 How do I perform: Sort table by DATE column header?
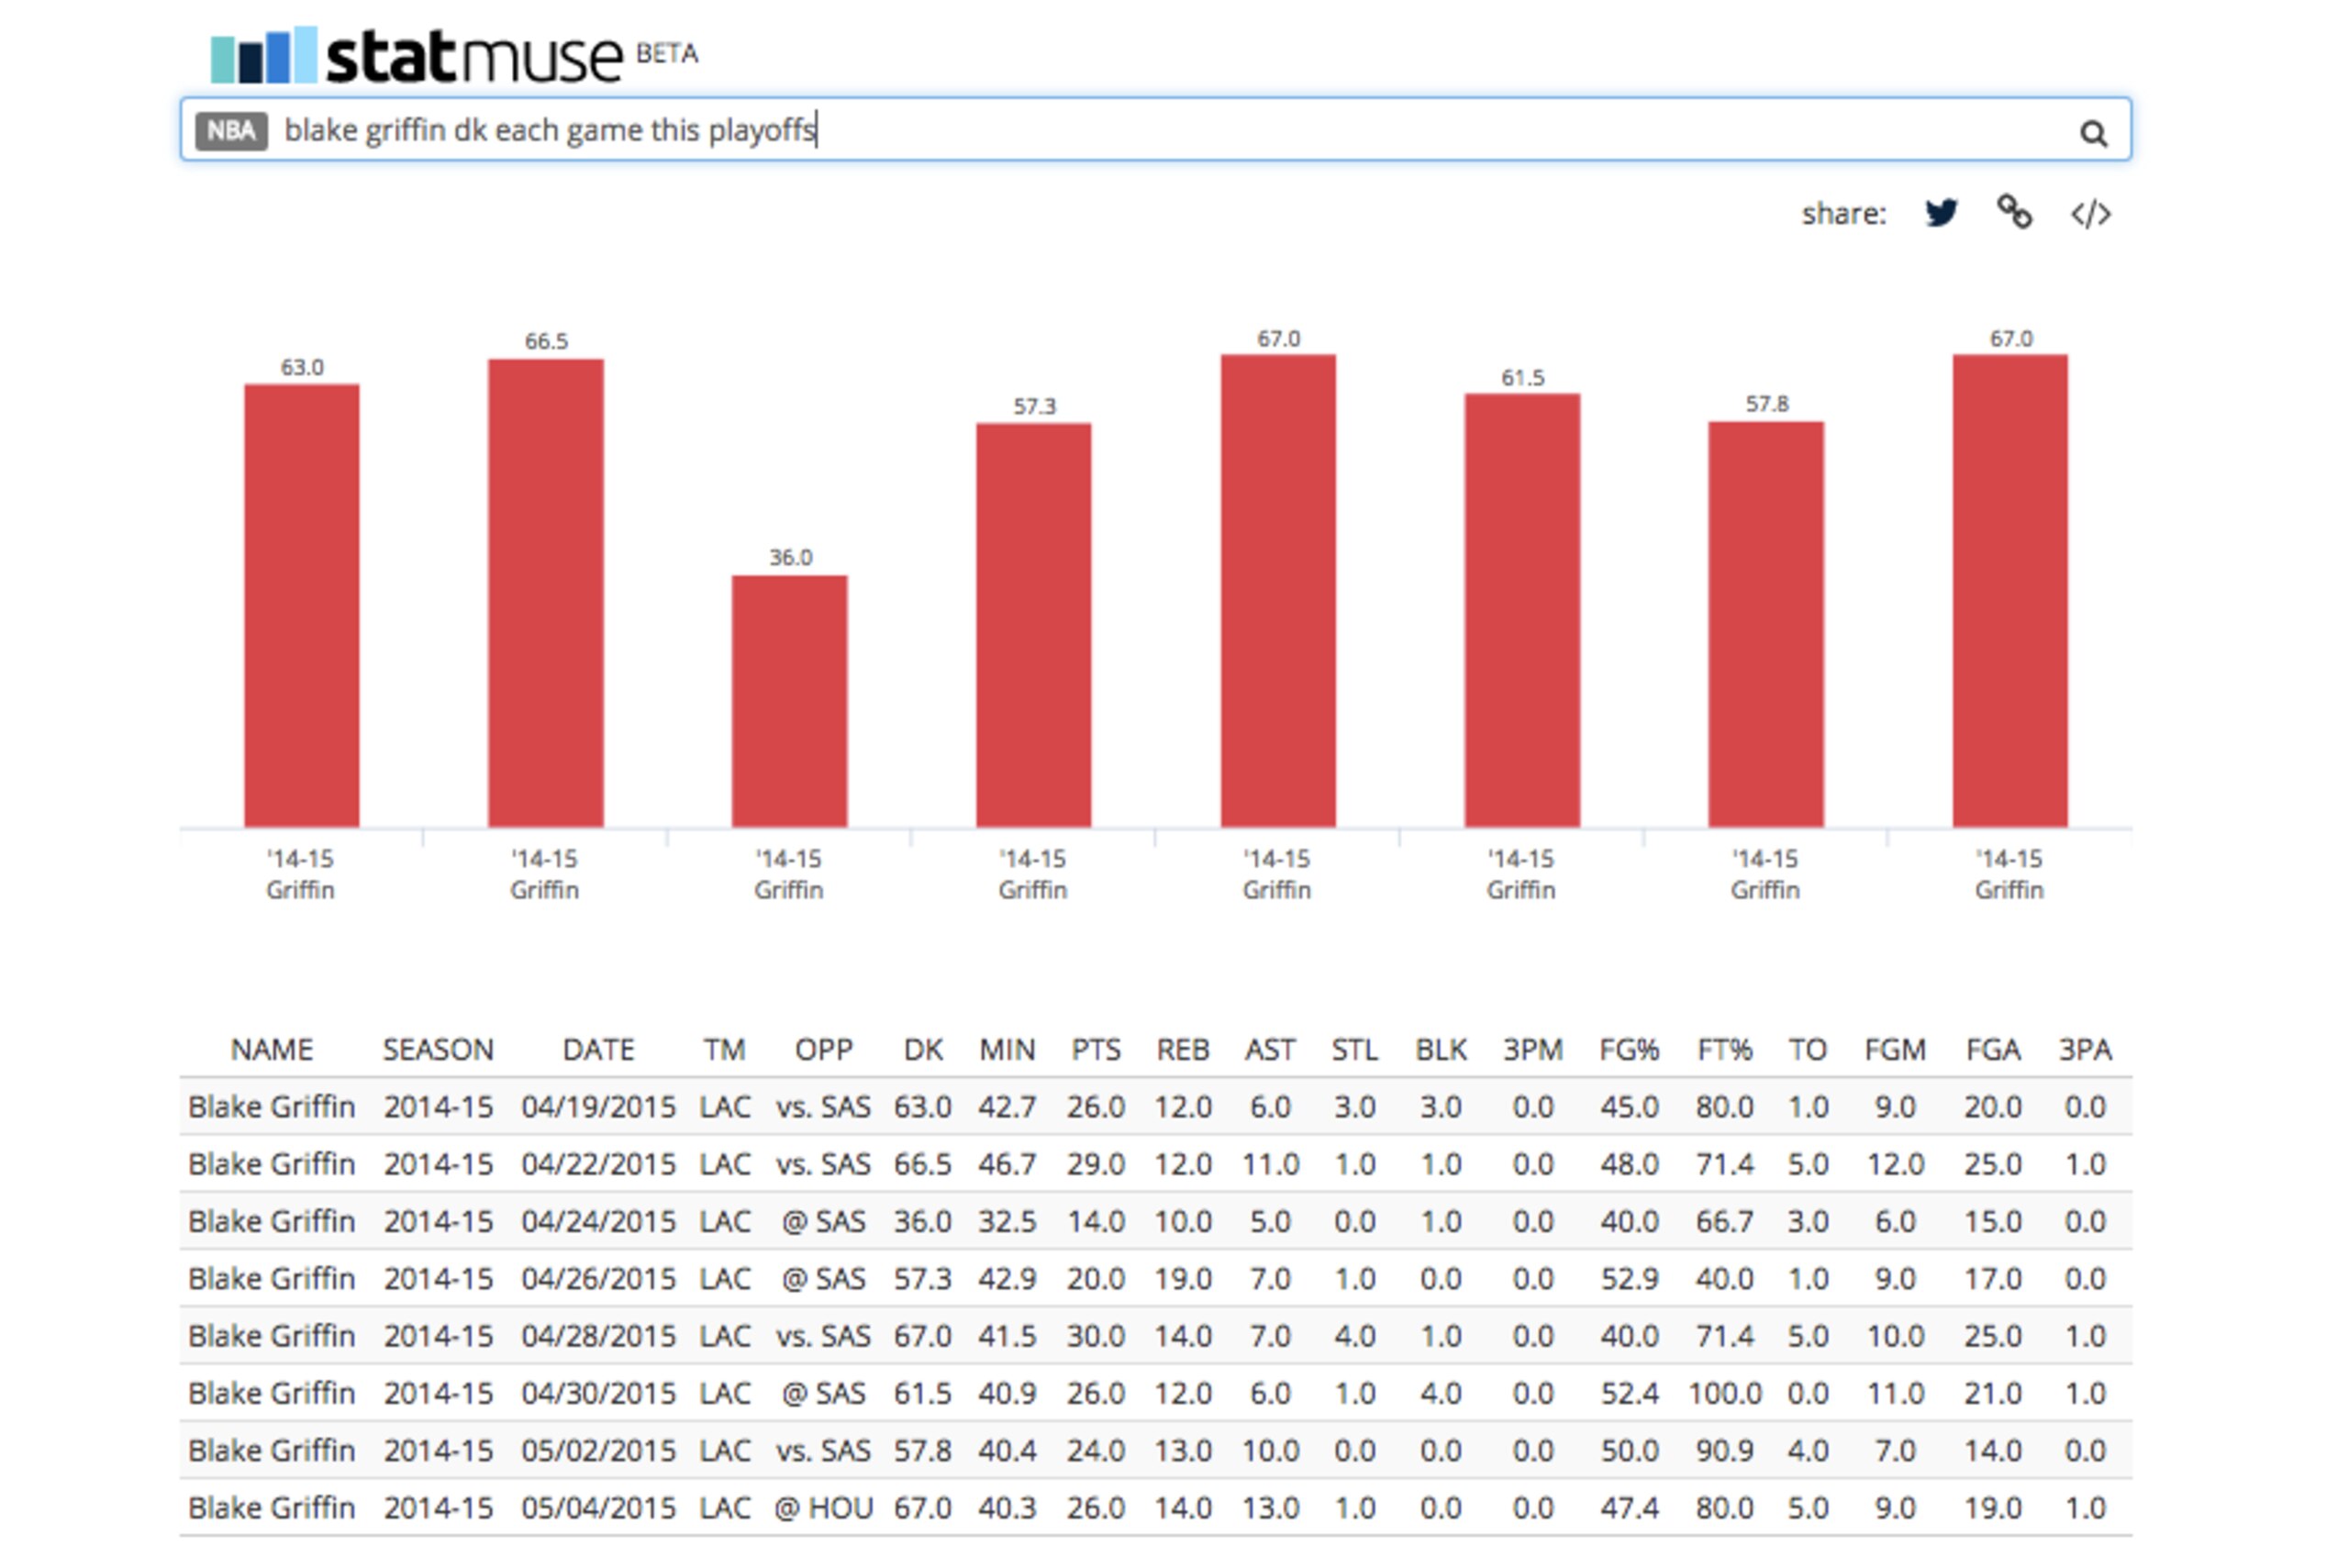coord(598,1049)
